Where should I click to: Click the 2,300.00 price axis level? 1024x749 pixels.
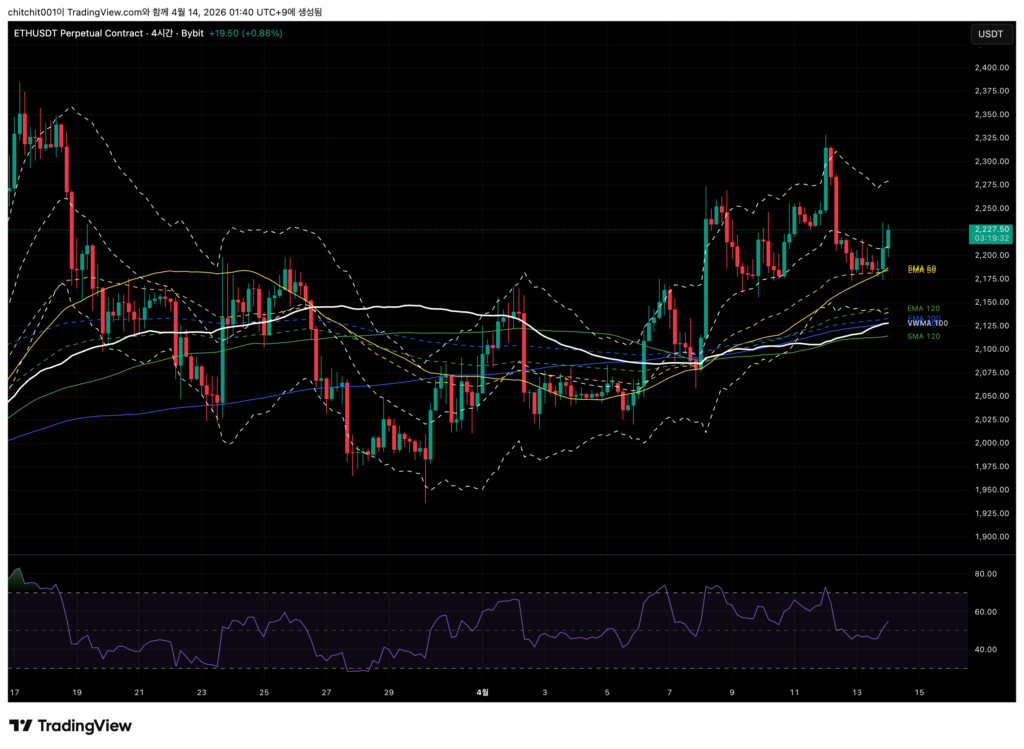tap(989, 162)
